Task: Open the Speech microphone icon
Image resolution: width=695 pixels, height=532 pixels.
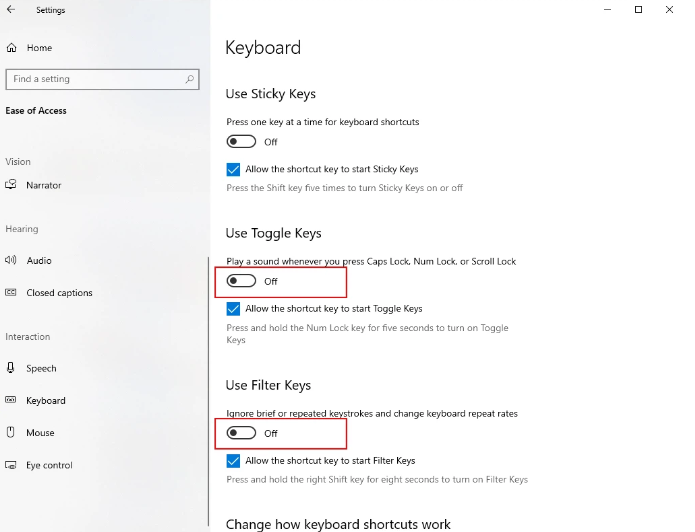Action: point(11,368)
